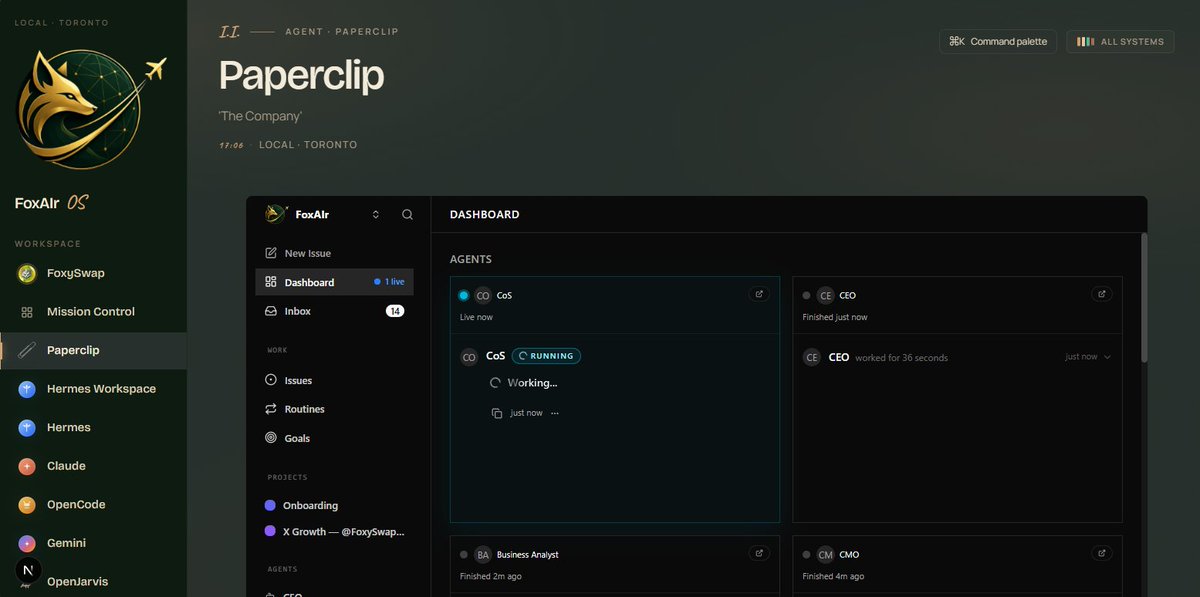Click the Claude workspace icon

tap(27, 466)
